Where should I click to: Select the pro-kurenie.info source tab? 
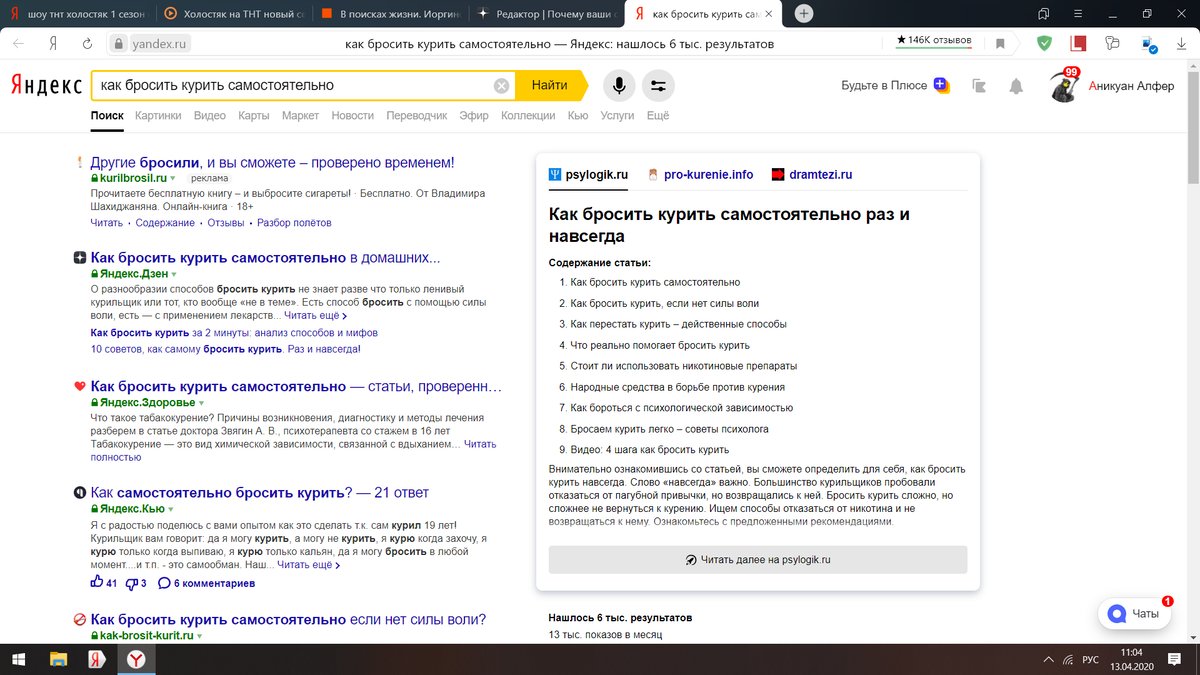700,174
